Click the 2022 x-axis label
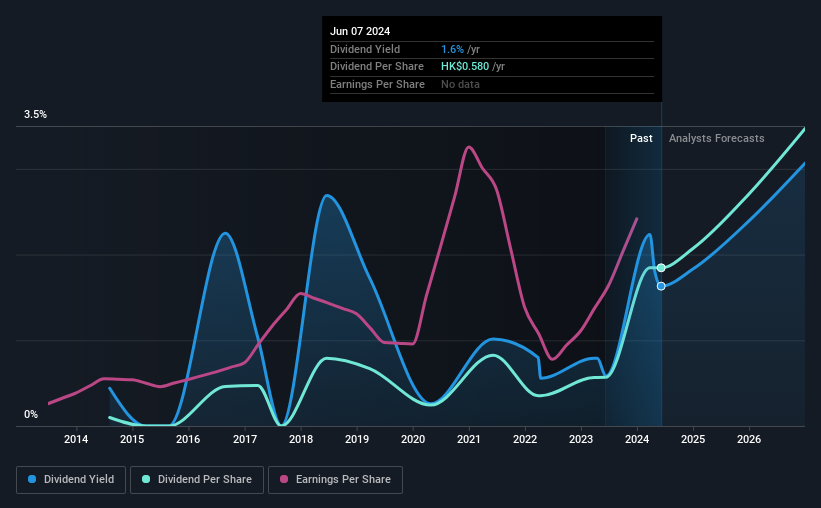Viewport: 821px width, 508px height. click(x=525, y=439)
